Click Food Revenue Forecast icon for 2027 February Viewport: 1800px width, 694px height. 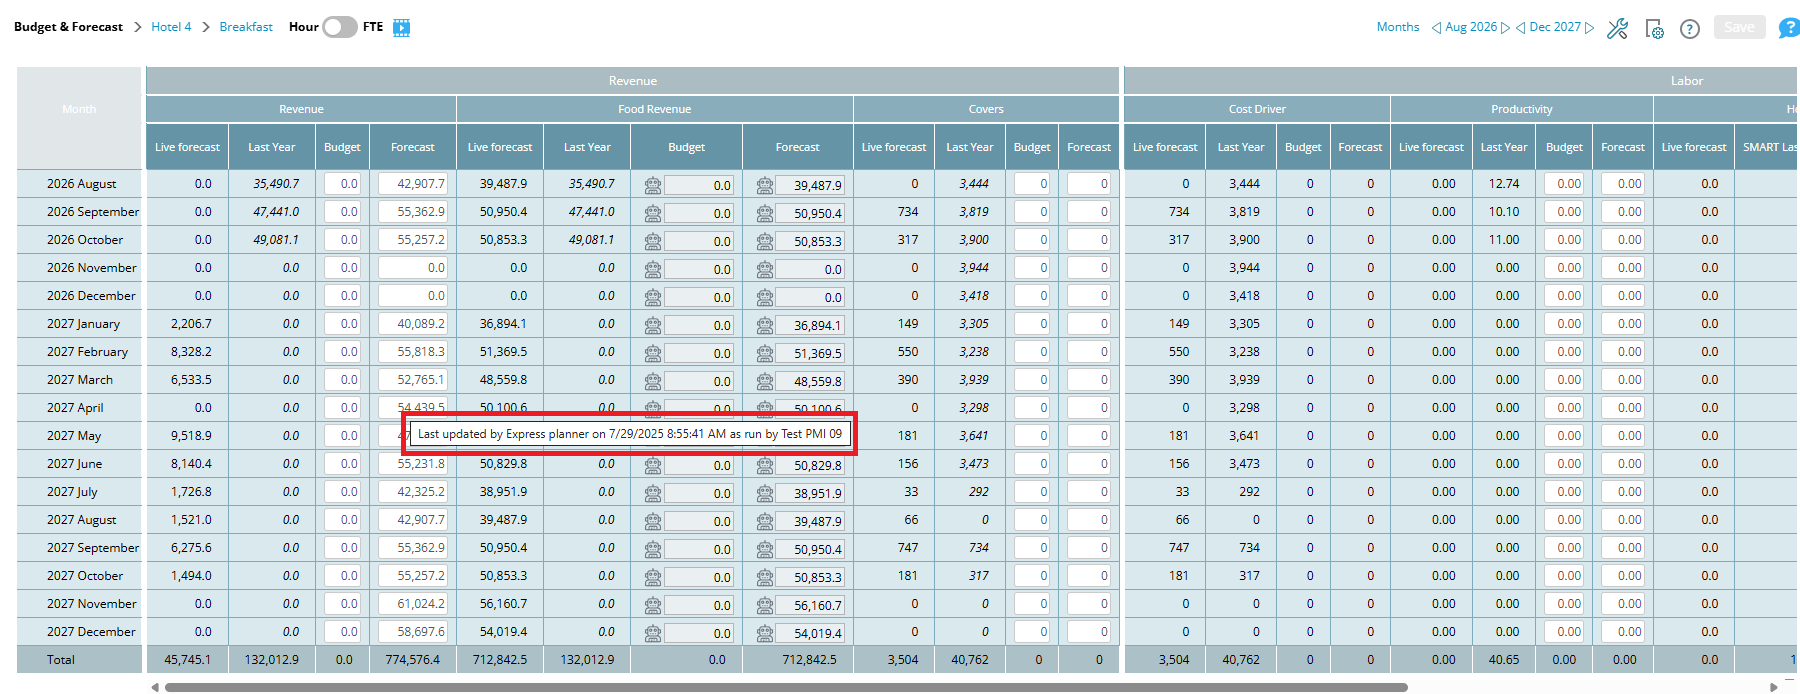765,353
